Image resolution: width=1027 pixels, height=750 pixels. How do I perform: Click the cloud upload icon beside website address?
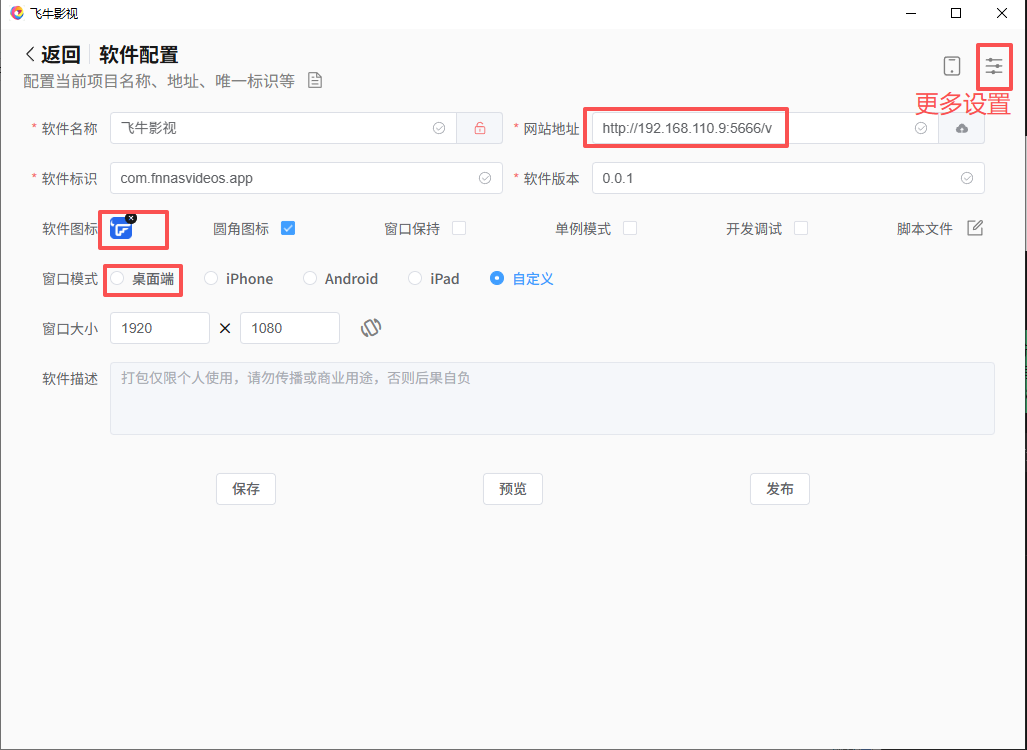point(962,128)
